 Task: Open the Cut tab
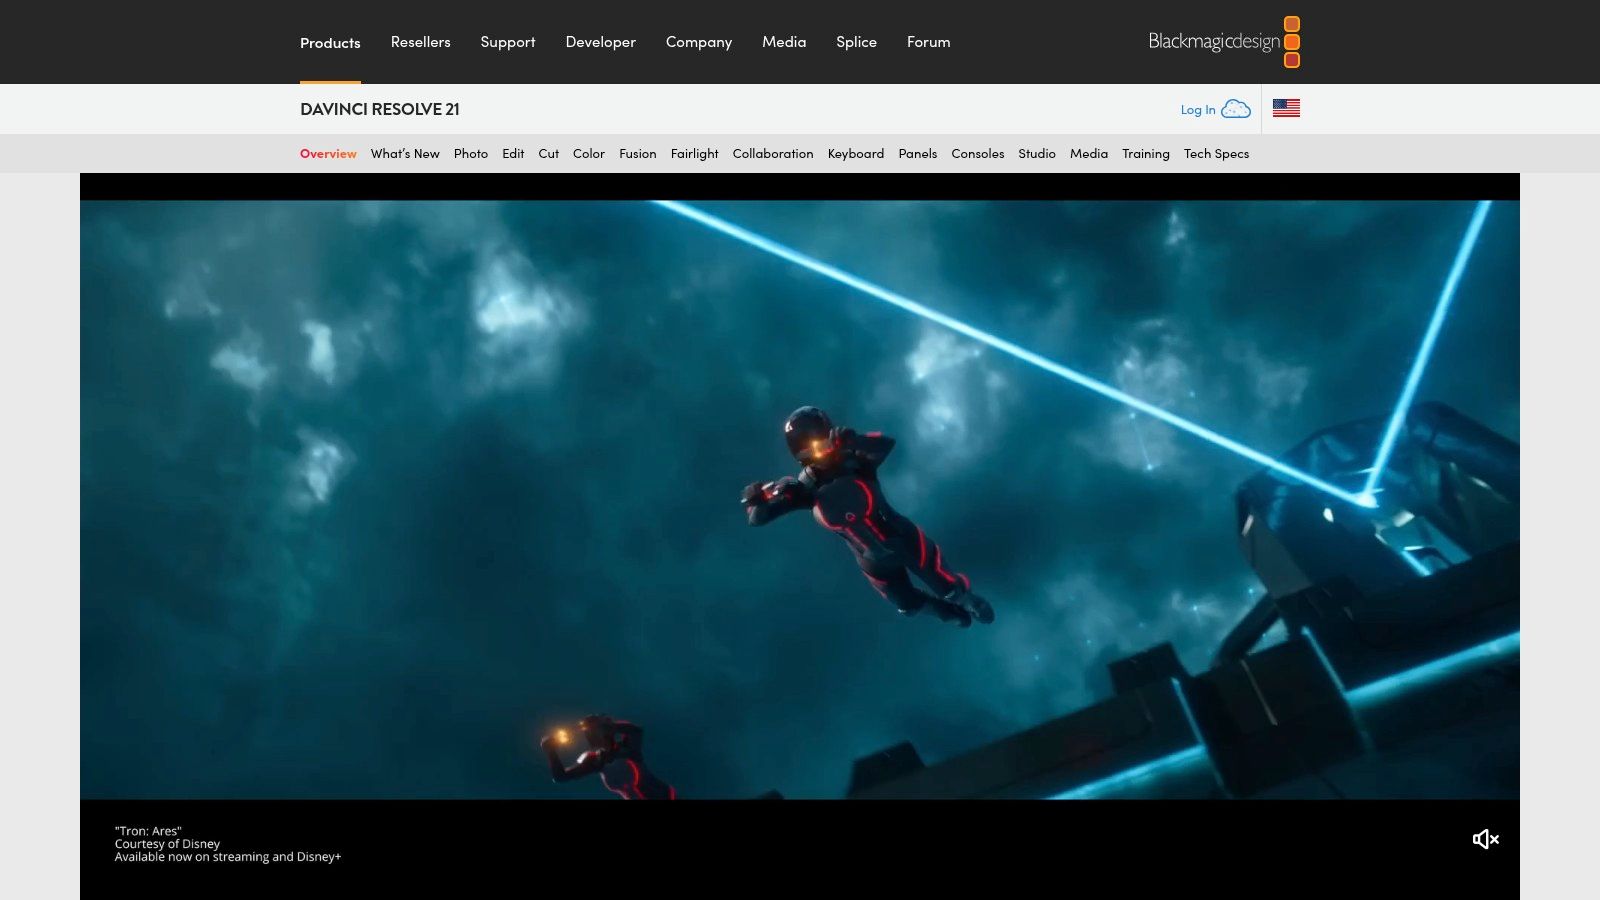(x=549, y=154)
